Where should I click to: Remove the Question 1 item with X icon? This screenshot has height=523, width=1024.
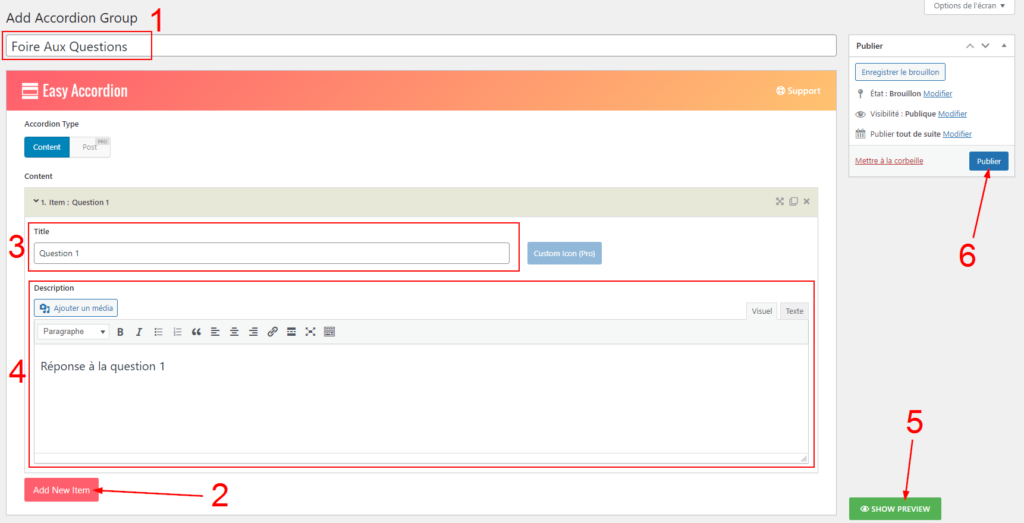(x=807, y=201)
